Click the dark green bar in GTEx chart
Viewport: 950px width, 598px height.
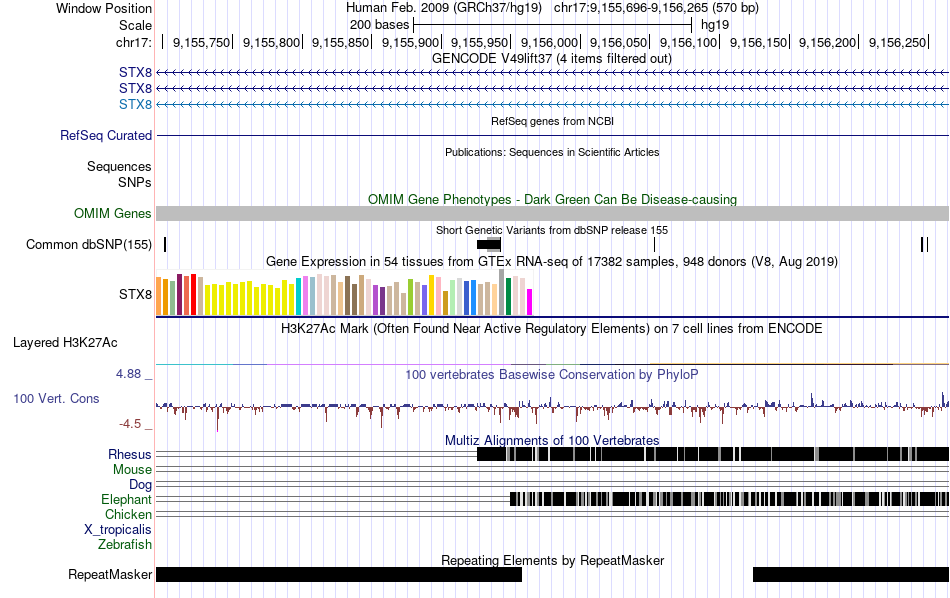(508, 296)
